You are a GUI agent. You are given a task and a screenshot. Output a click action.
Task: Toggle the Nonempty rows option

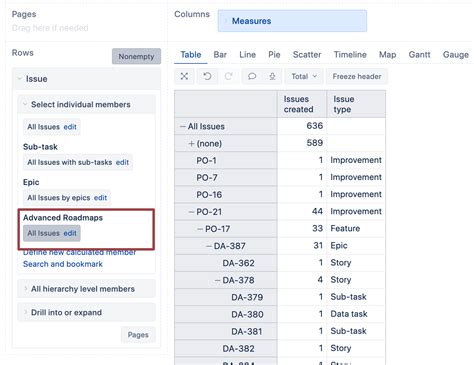pyautogui.click(x=136, y=56)
